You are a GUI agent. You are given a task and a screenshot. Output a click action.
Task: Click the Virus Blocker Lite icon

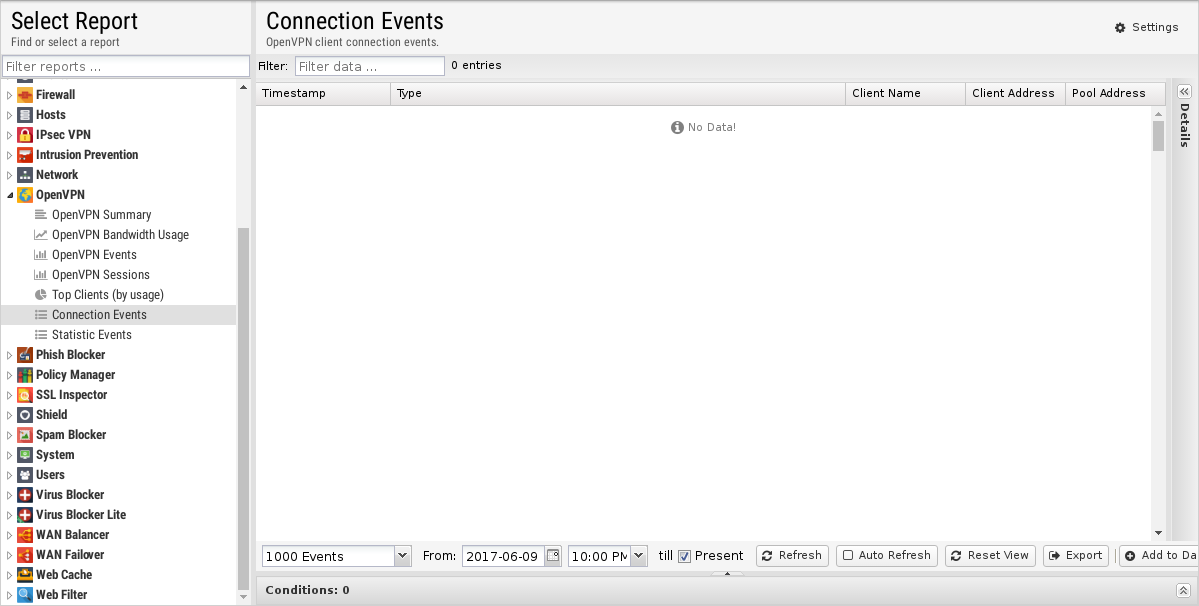(x=24, y=514)
